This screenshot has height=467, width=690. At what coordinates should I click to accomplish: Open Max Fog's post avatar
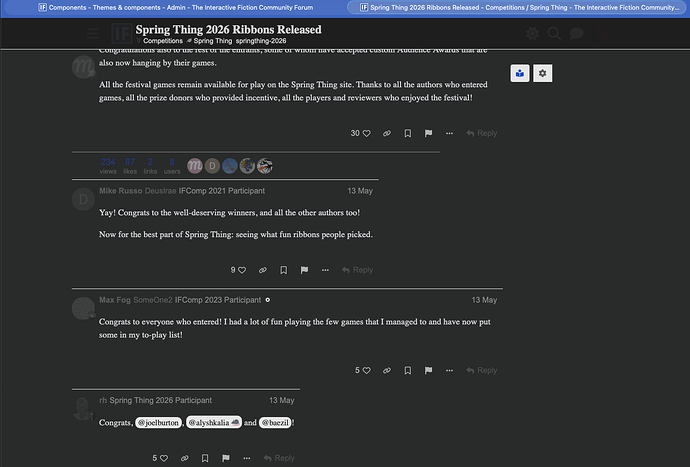[x=83, y=308]
